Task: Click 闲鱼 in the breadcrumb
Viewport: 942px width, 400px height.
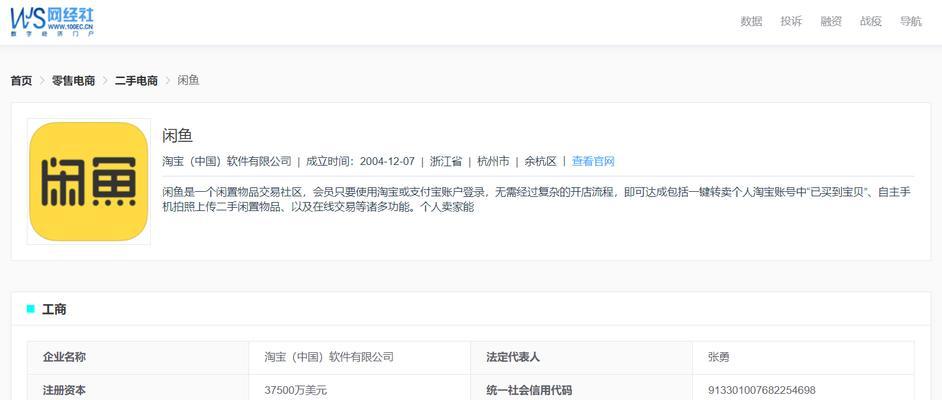Action: coord(189,80)
